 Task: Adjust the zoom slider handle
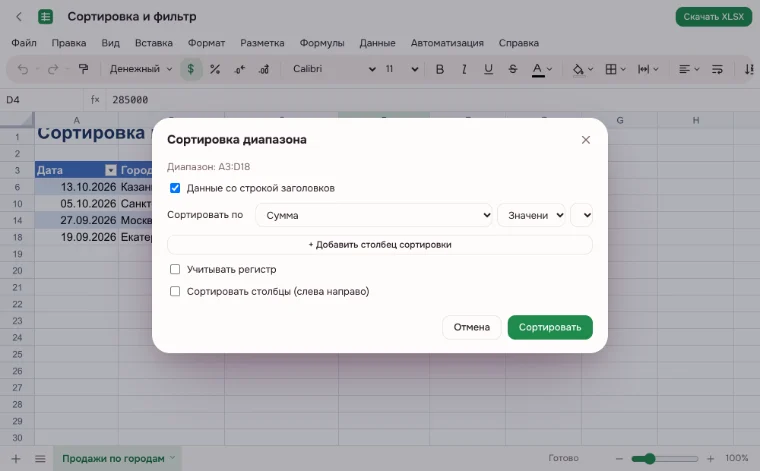click(649, 458)
